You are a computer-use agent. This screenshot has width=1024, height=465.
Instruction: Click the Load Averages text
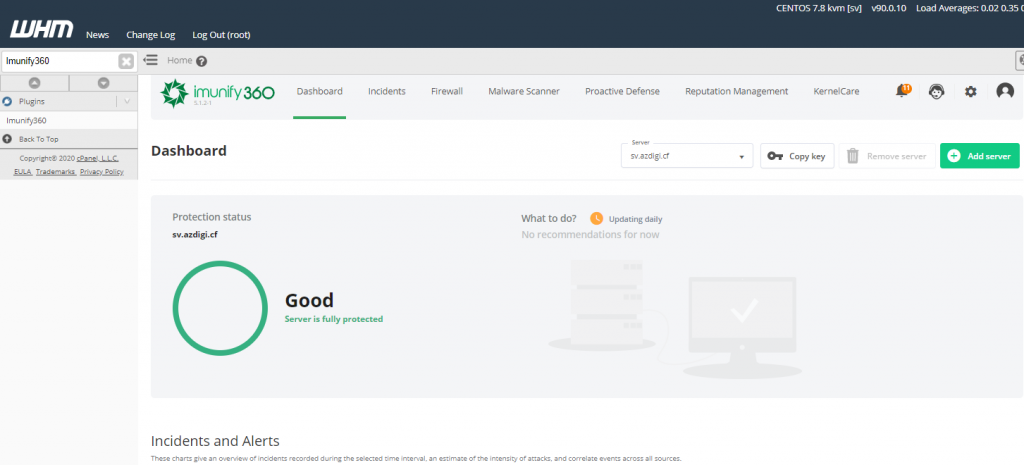click(x=969, y=8)
